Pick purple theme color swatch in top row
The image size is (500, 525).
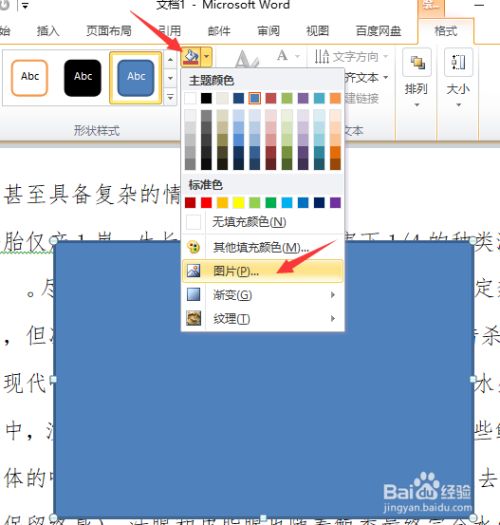[x=303, y=98]
